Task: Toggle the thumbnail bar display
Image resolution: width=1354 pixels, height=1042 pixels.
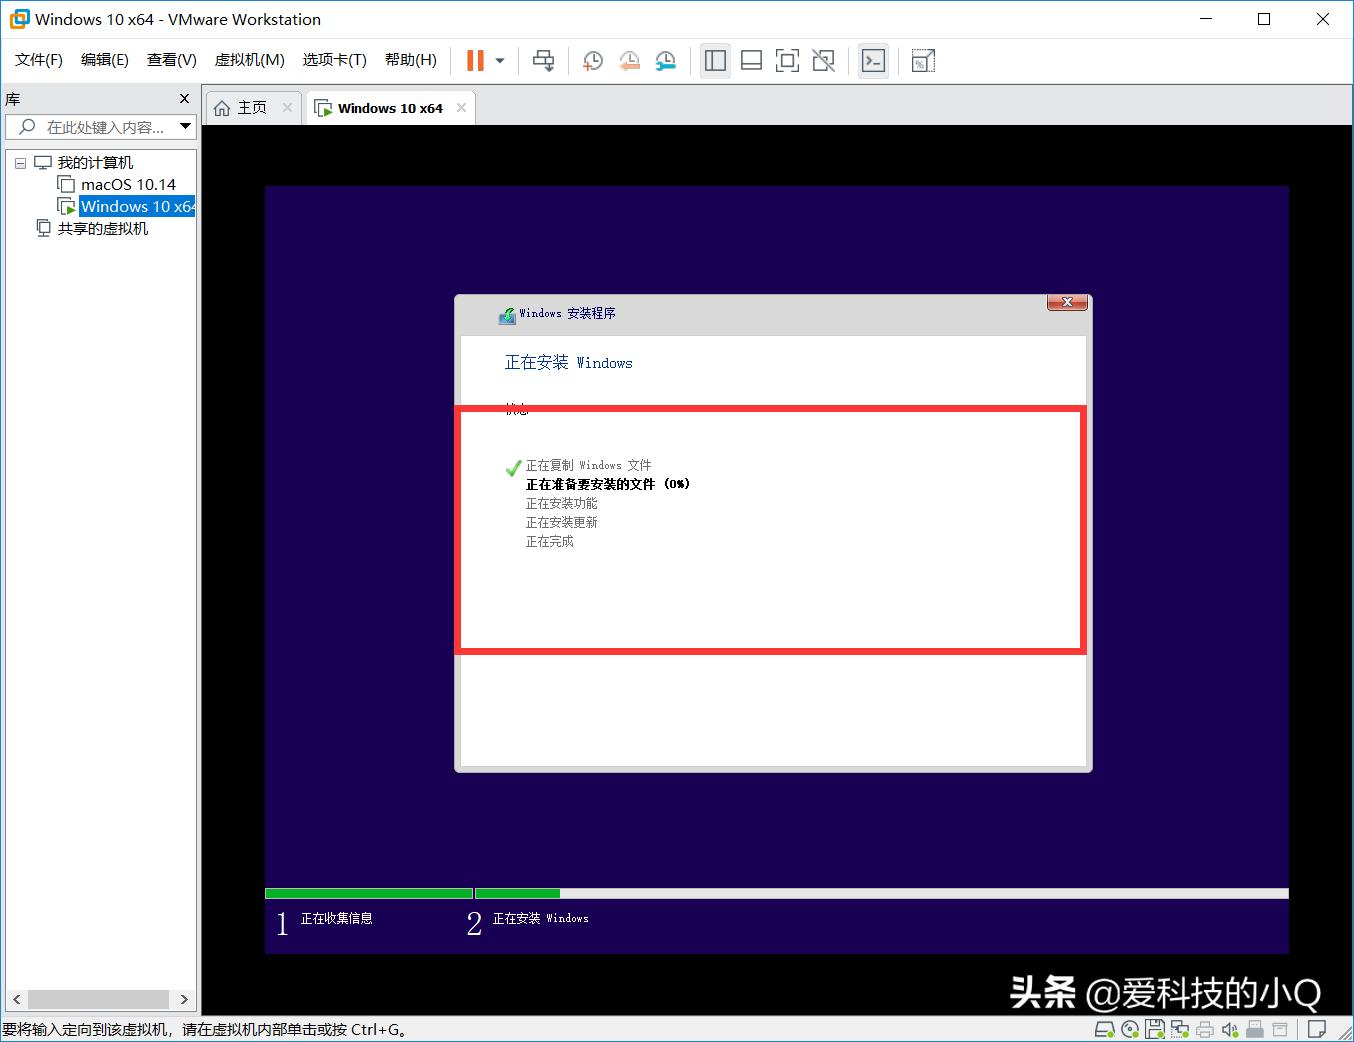Action: tap(751, 60)
